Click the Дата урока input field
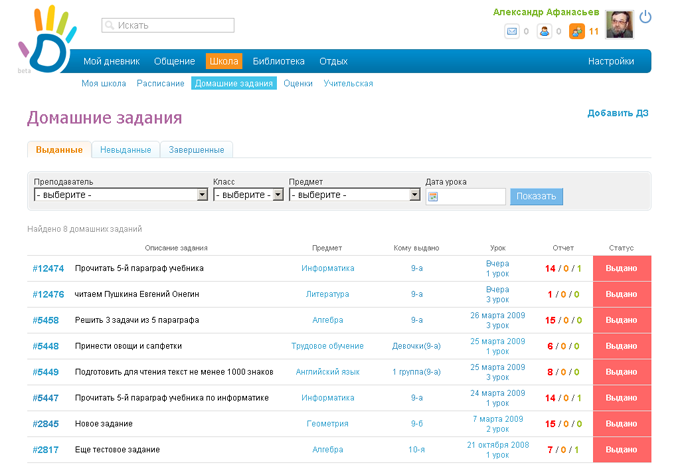The height and width of the screenshot is (465, 680). click(472, 197)
